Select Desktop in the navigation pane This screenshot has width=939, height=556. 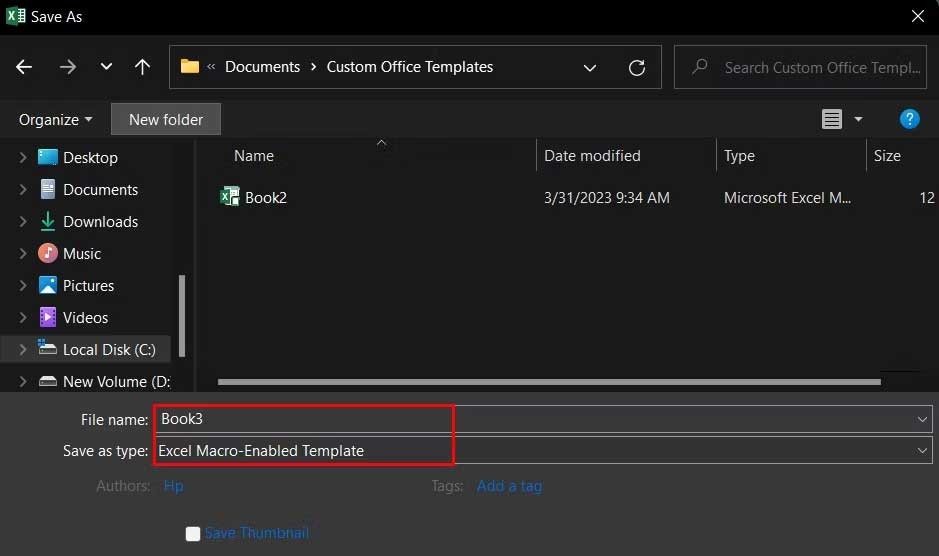click(x=90, y=158)
